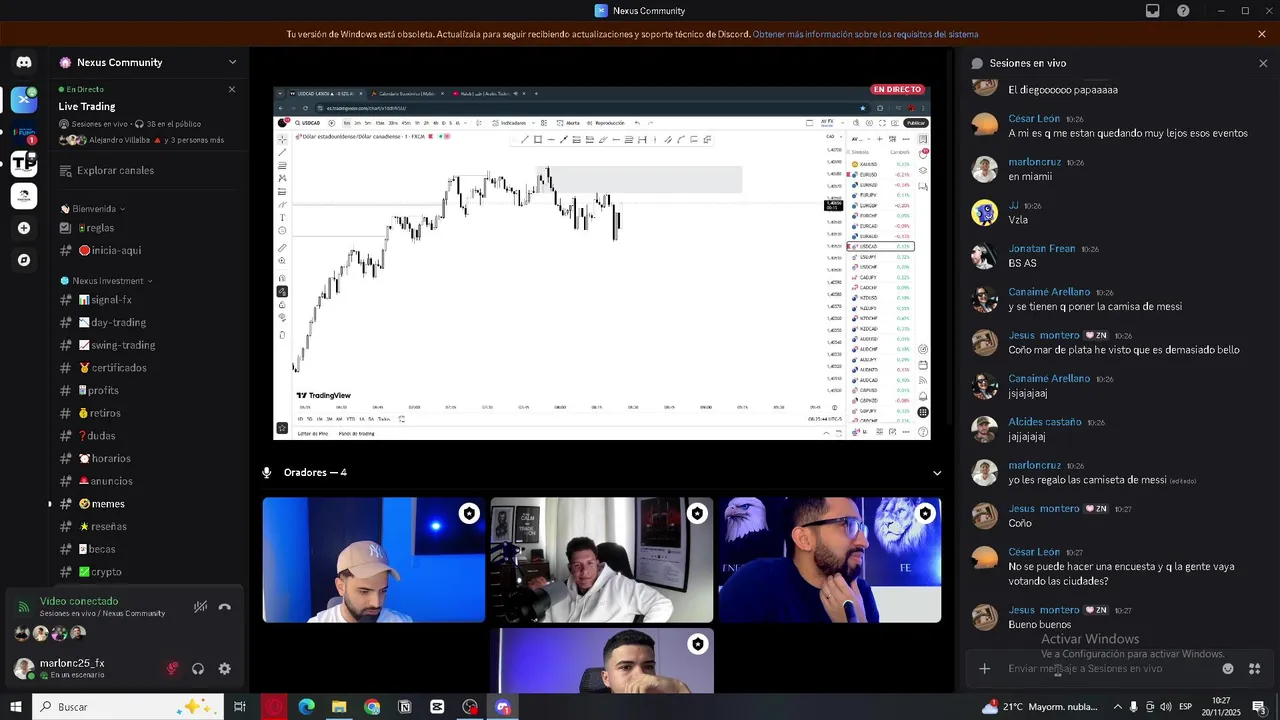1280x720 pixels.
Task: Open the signal-fx channel
Action: [x=150, y=300]
